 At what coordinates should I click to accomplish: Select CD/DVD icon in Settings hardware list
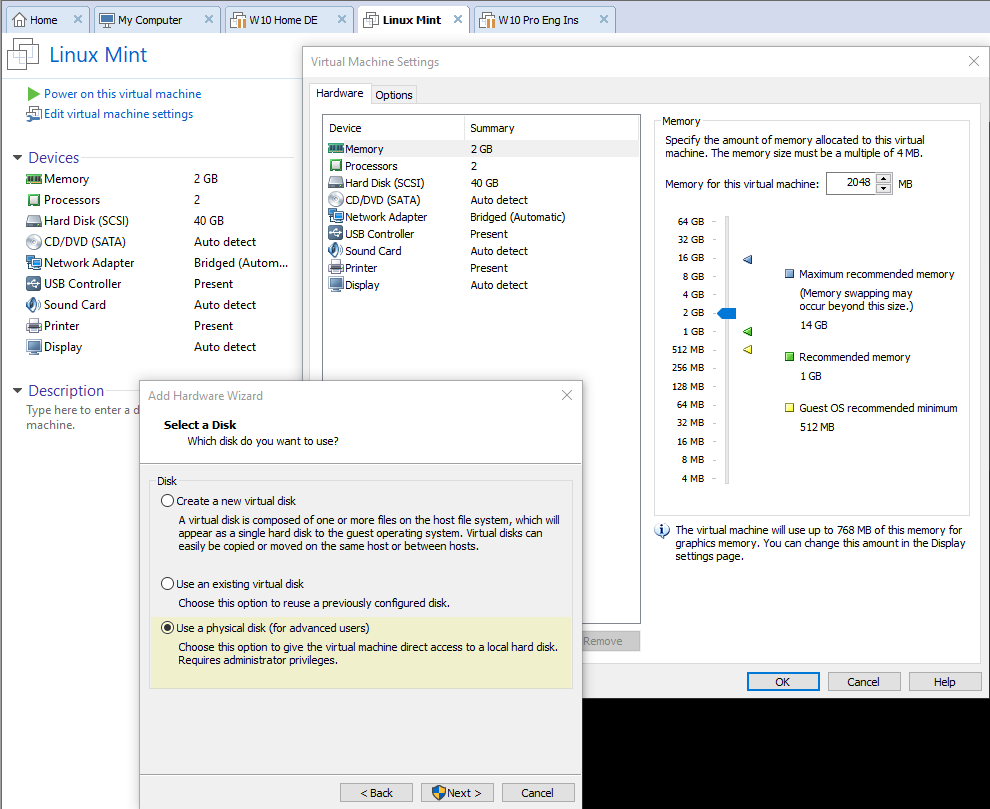(336, 200)
